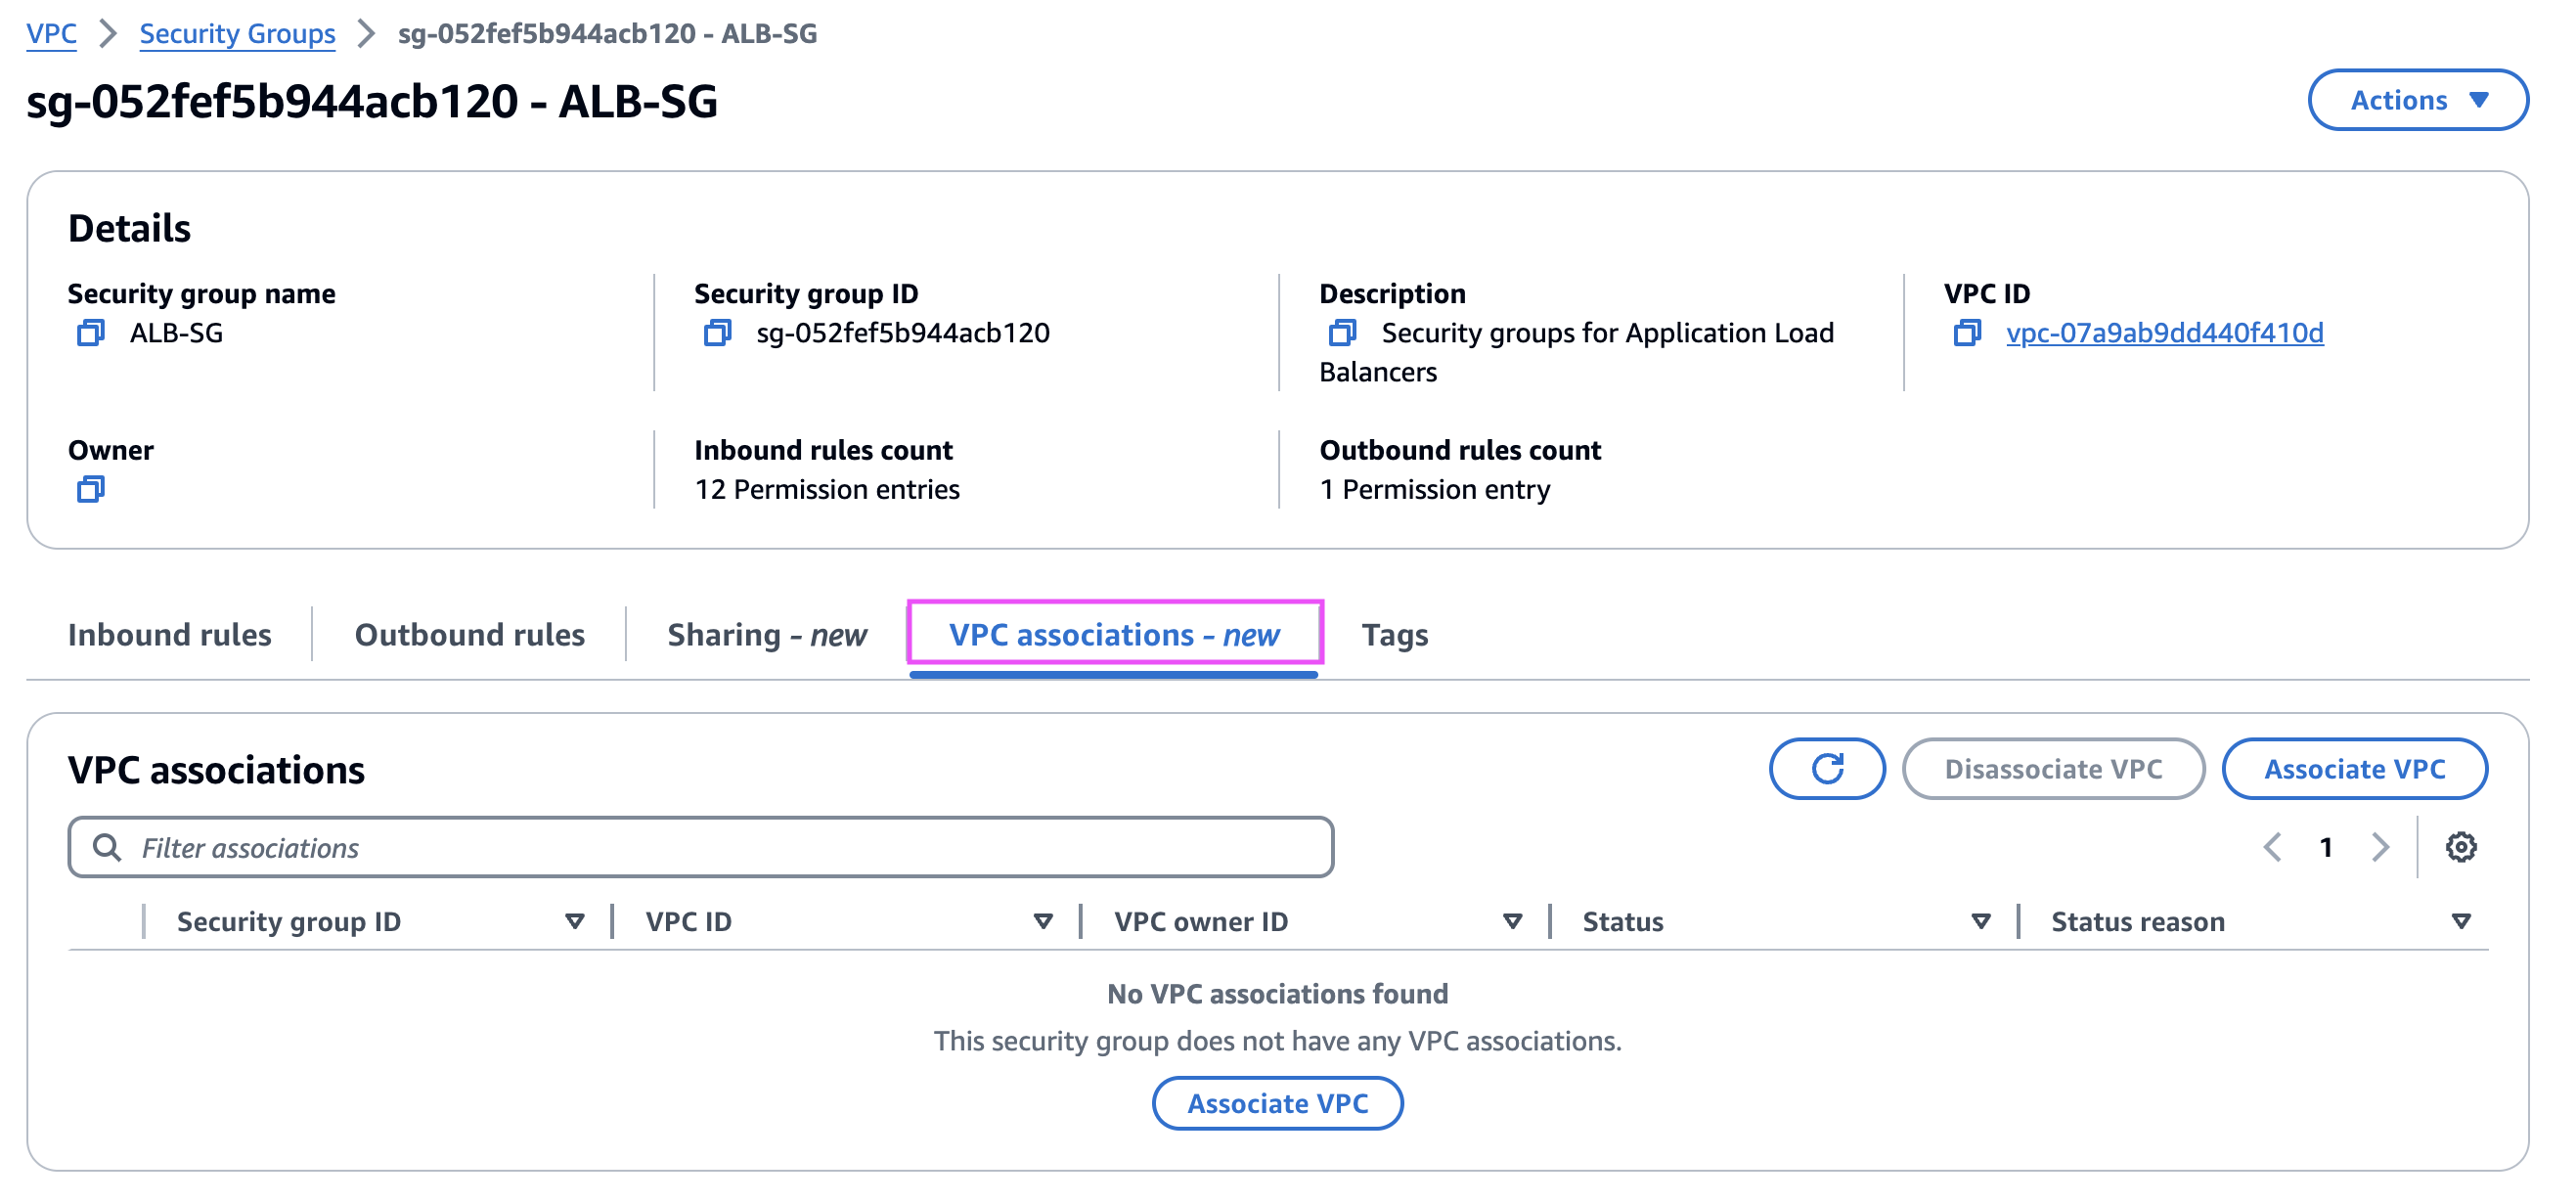The width and height of the screenshot is (2576, 1203).
Task: Sort by VPC owner ID column
Action: click(1512, 921)
